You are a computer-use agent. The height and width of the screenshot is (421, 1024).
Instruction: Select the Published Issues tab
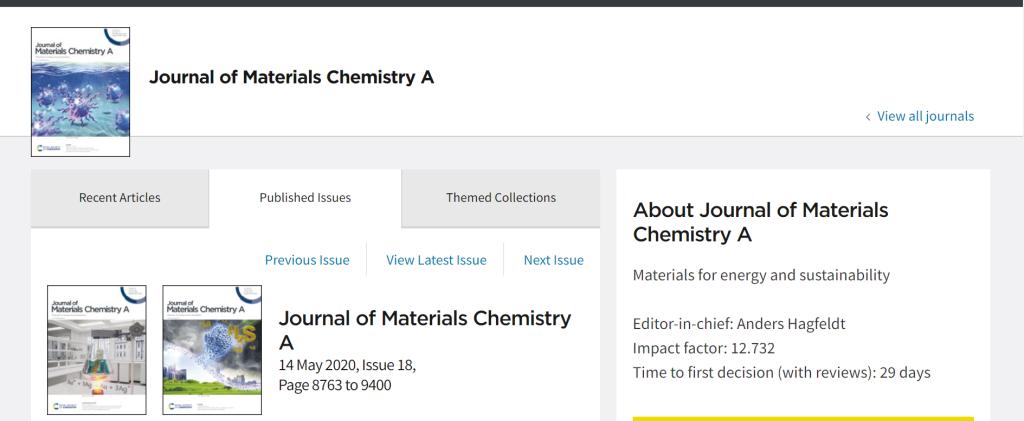pyautogui.click(x=305, y=198)
